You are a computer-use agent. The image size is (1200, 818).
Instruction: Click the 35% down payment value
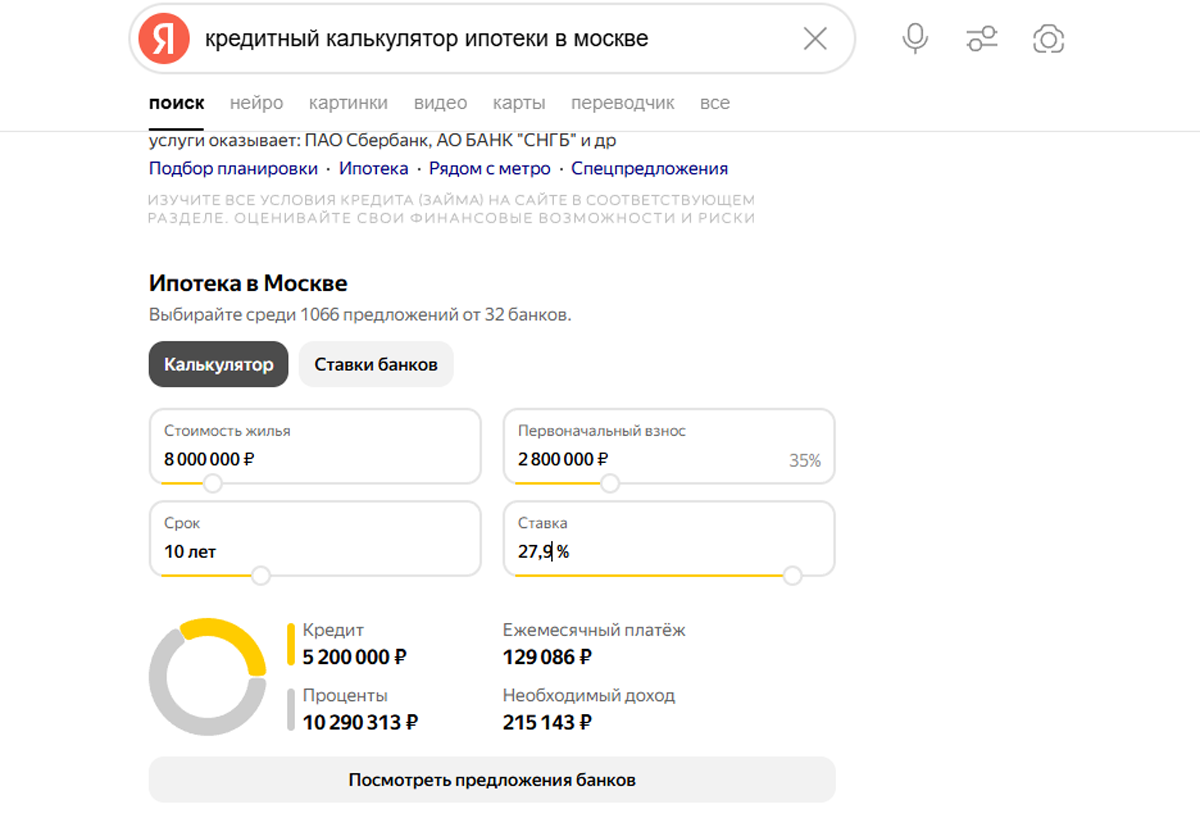coord(804,461)
